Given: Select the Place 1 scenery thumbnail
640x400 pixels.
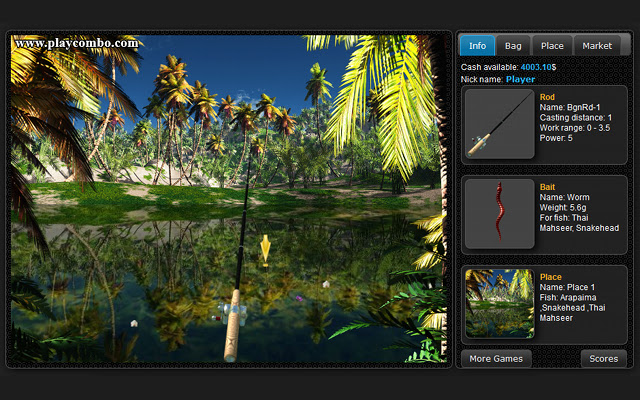Looking at the screenshot, I should tap(500, 304).
